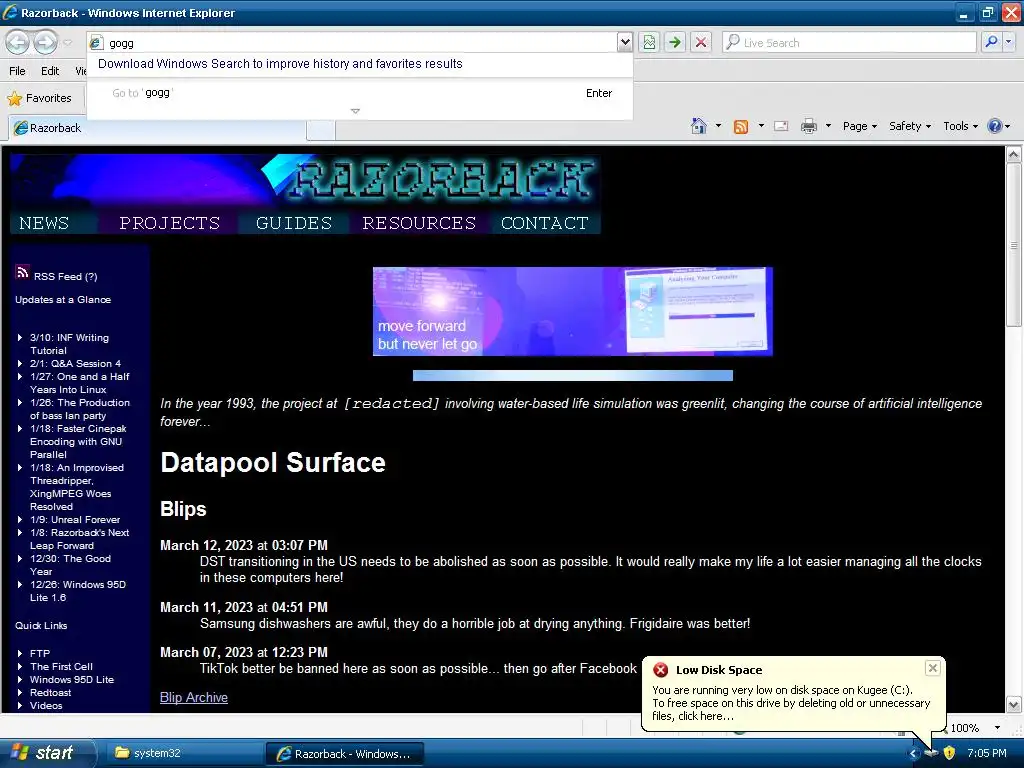Click the Forward navigation arrow button

[45, 43]
